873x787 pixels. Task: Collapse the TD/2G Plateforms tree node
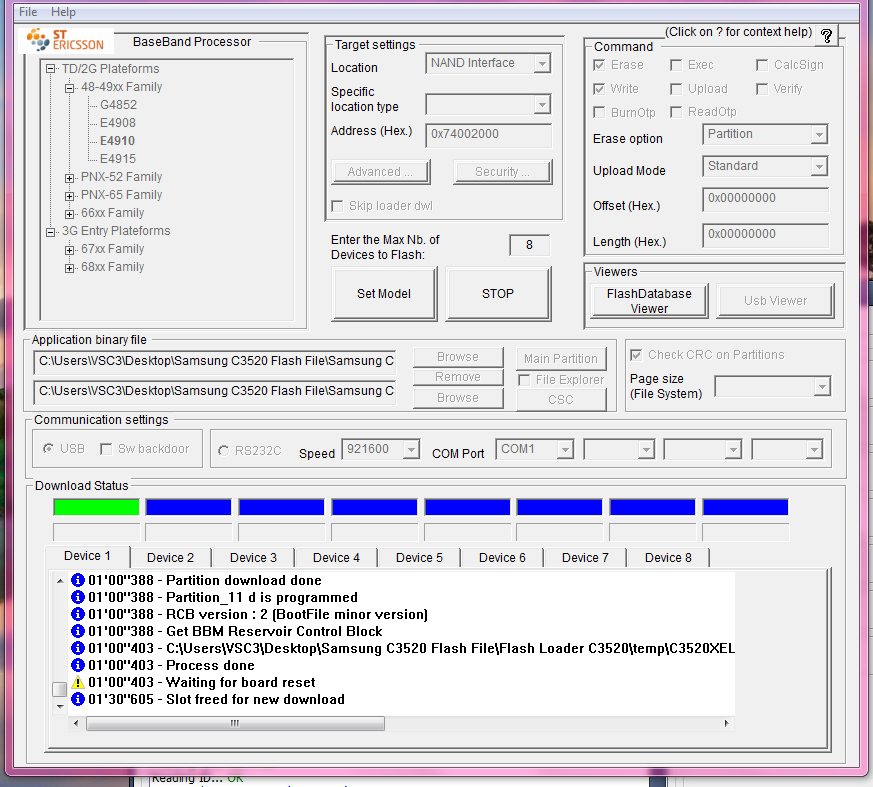pyautogui.click(x=51, y=69)
